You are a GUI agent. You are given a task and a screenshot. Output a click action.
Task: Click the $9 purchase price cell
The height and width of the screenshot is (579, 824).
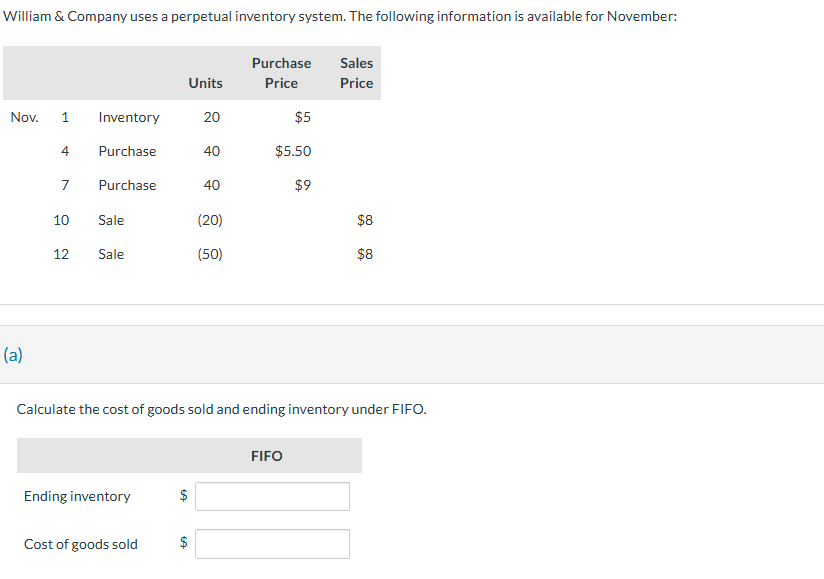click(x=303, y=185)
